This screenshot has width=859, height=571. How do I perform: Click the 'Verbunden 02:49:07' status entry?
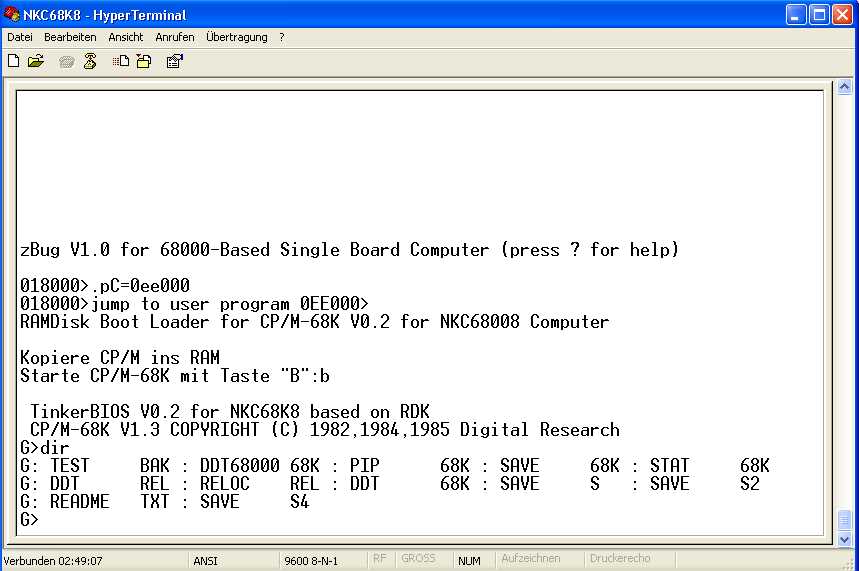point(53,561)
